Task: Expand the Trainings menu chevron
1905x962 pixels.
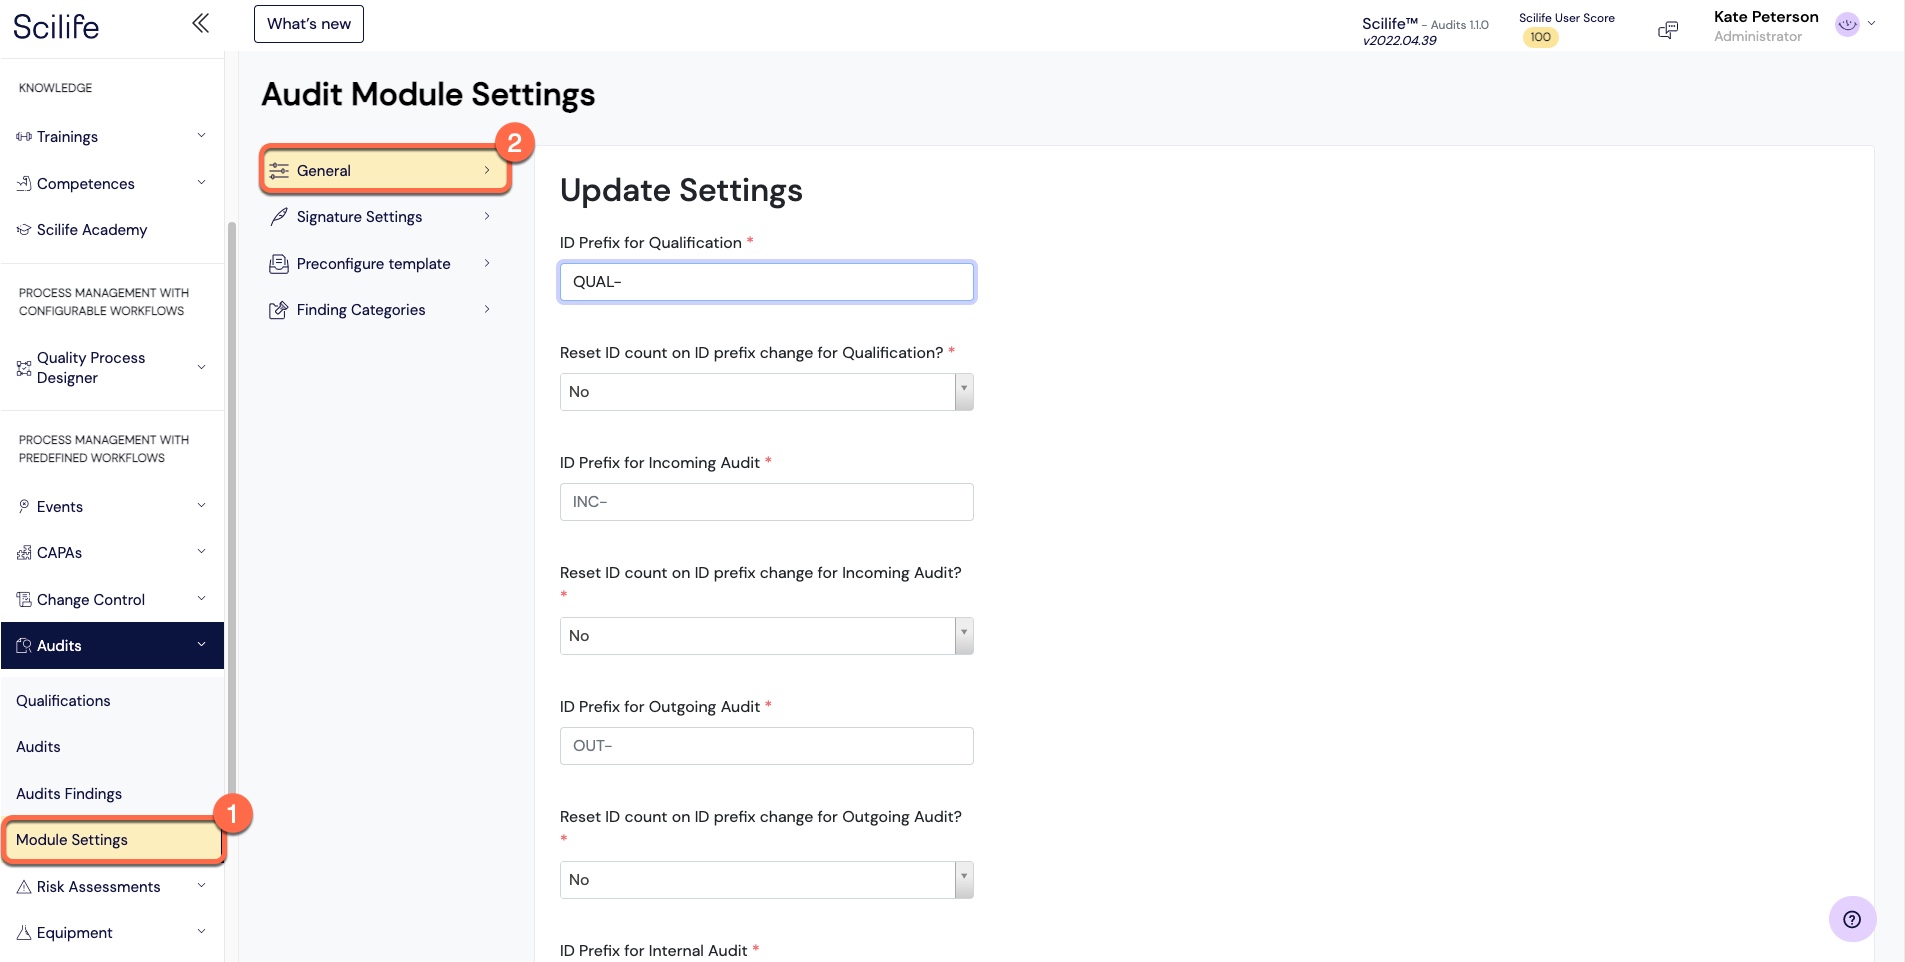Action: tap(201, 136)
